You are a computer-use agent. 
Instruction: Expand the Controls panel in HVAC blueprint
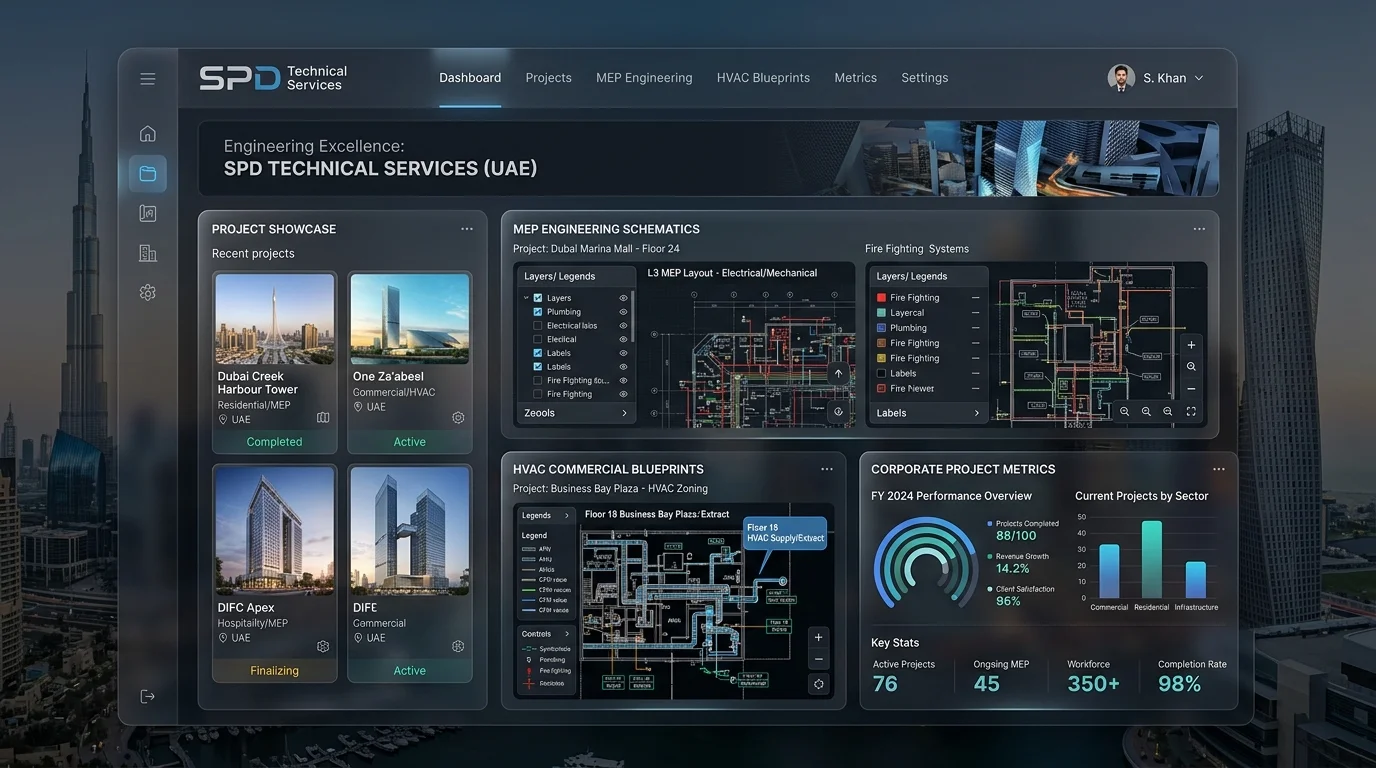[x=546, y=634]
